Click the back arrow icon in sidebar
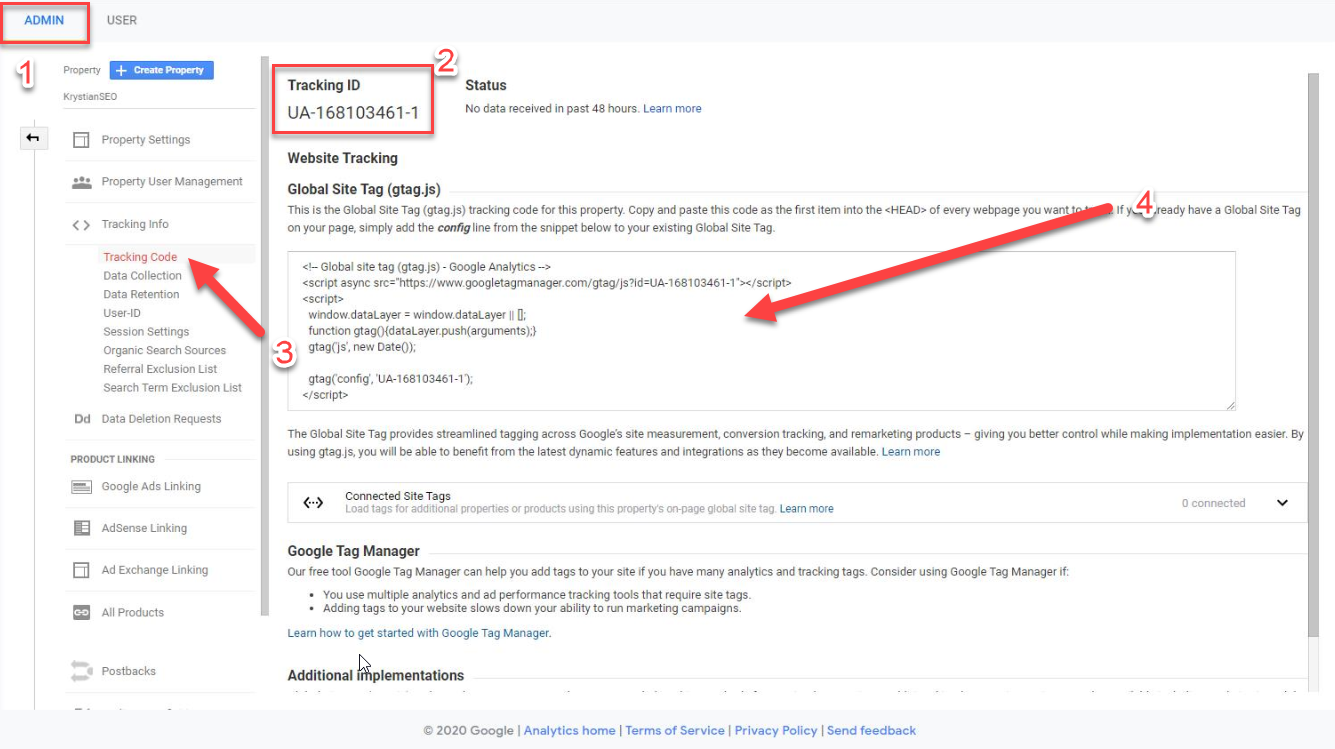1335x749 pixels. click(33, 138)
